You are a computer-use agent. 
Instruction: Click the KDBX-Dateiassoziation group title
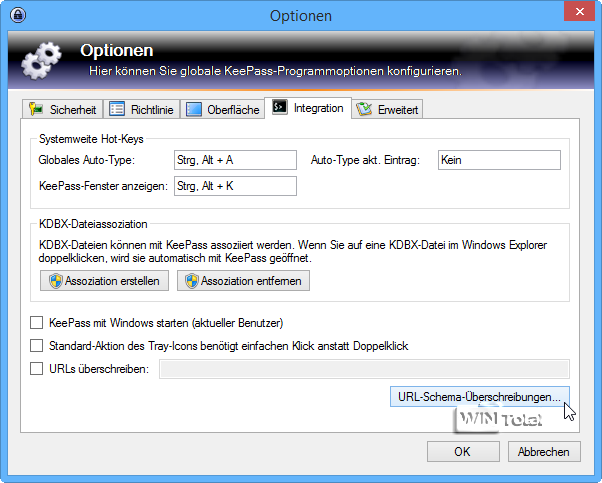pyautogui.click(x=93, y=224)
